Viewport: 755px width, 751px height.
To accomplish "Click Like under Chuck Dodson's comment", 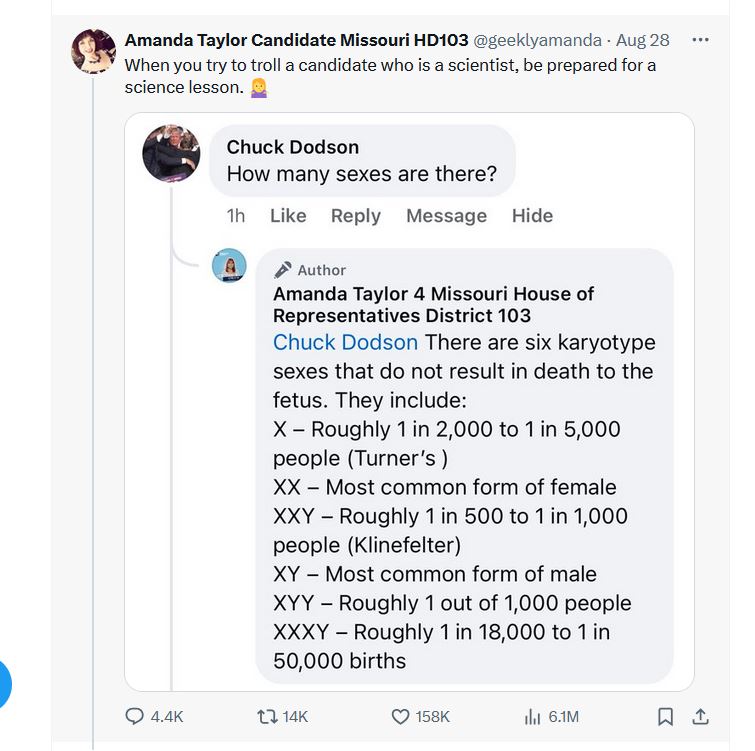I will (288, 216).
